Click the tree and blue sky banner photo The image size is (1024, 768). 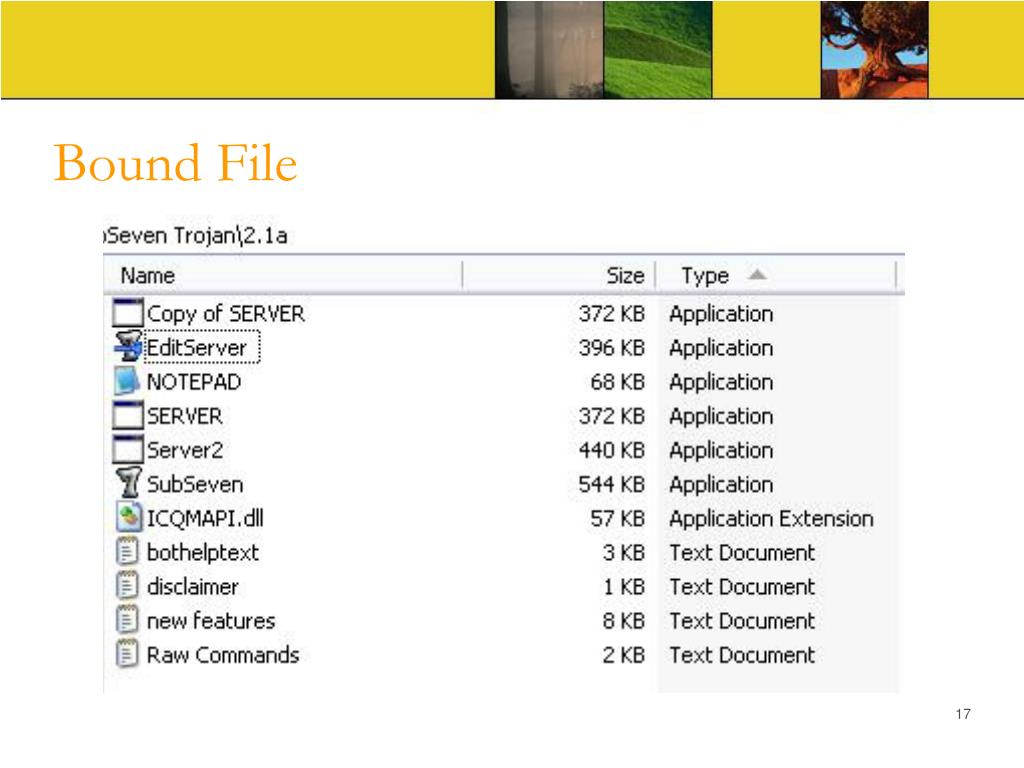(874, 50)
